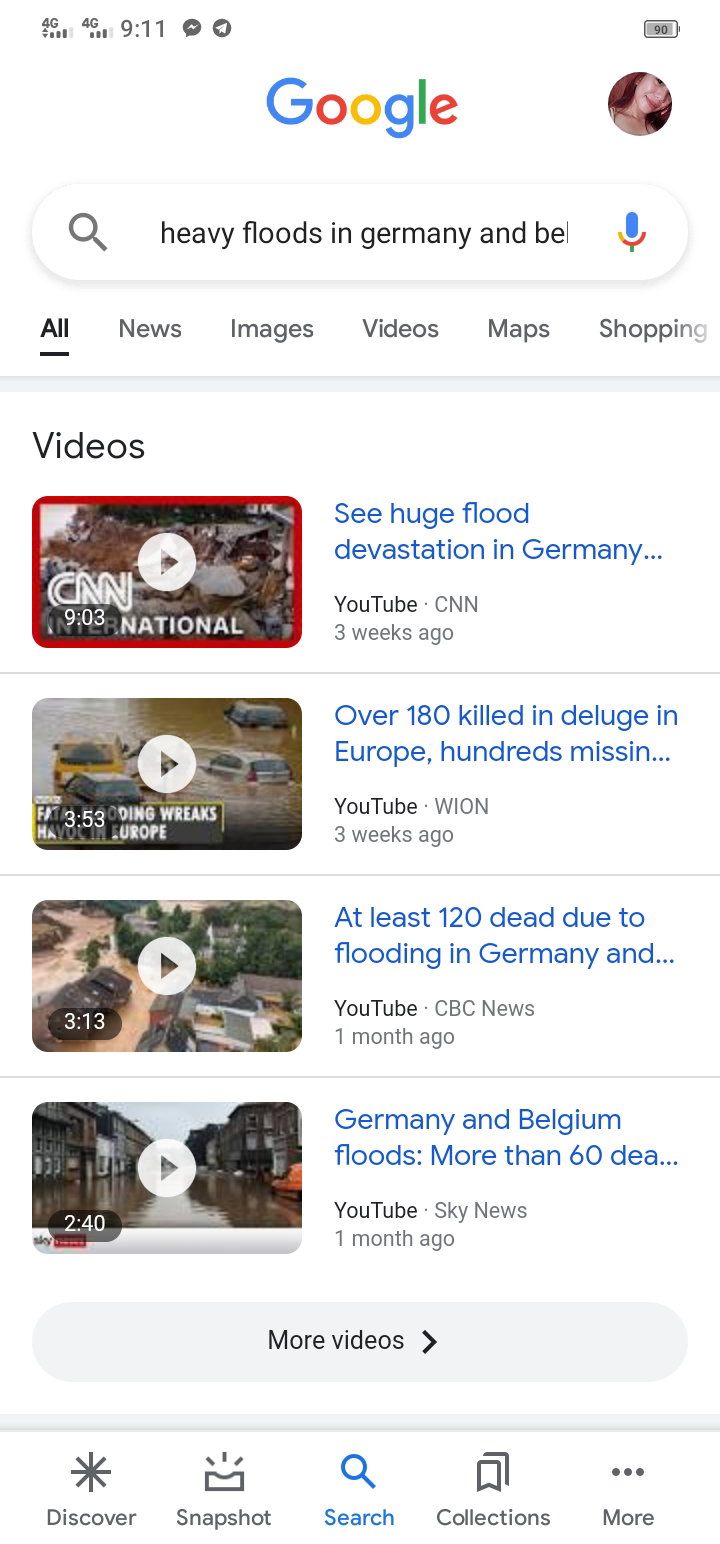Open the Discover asterisk icon

point(91,1472)
